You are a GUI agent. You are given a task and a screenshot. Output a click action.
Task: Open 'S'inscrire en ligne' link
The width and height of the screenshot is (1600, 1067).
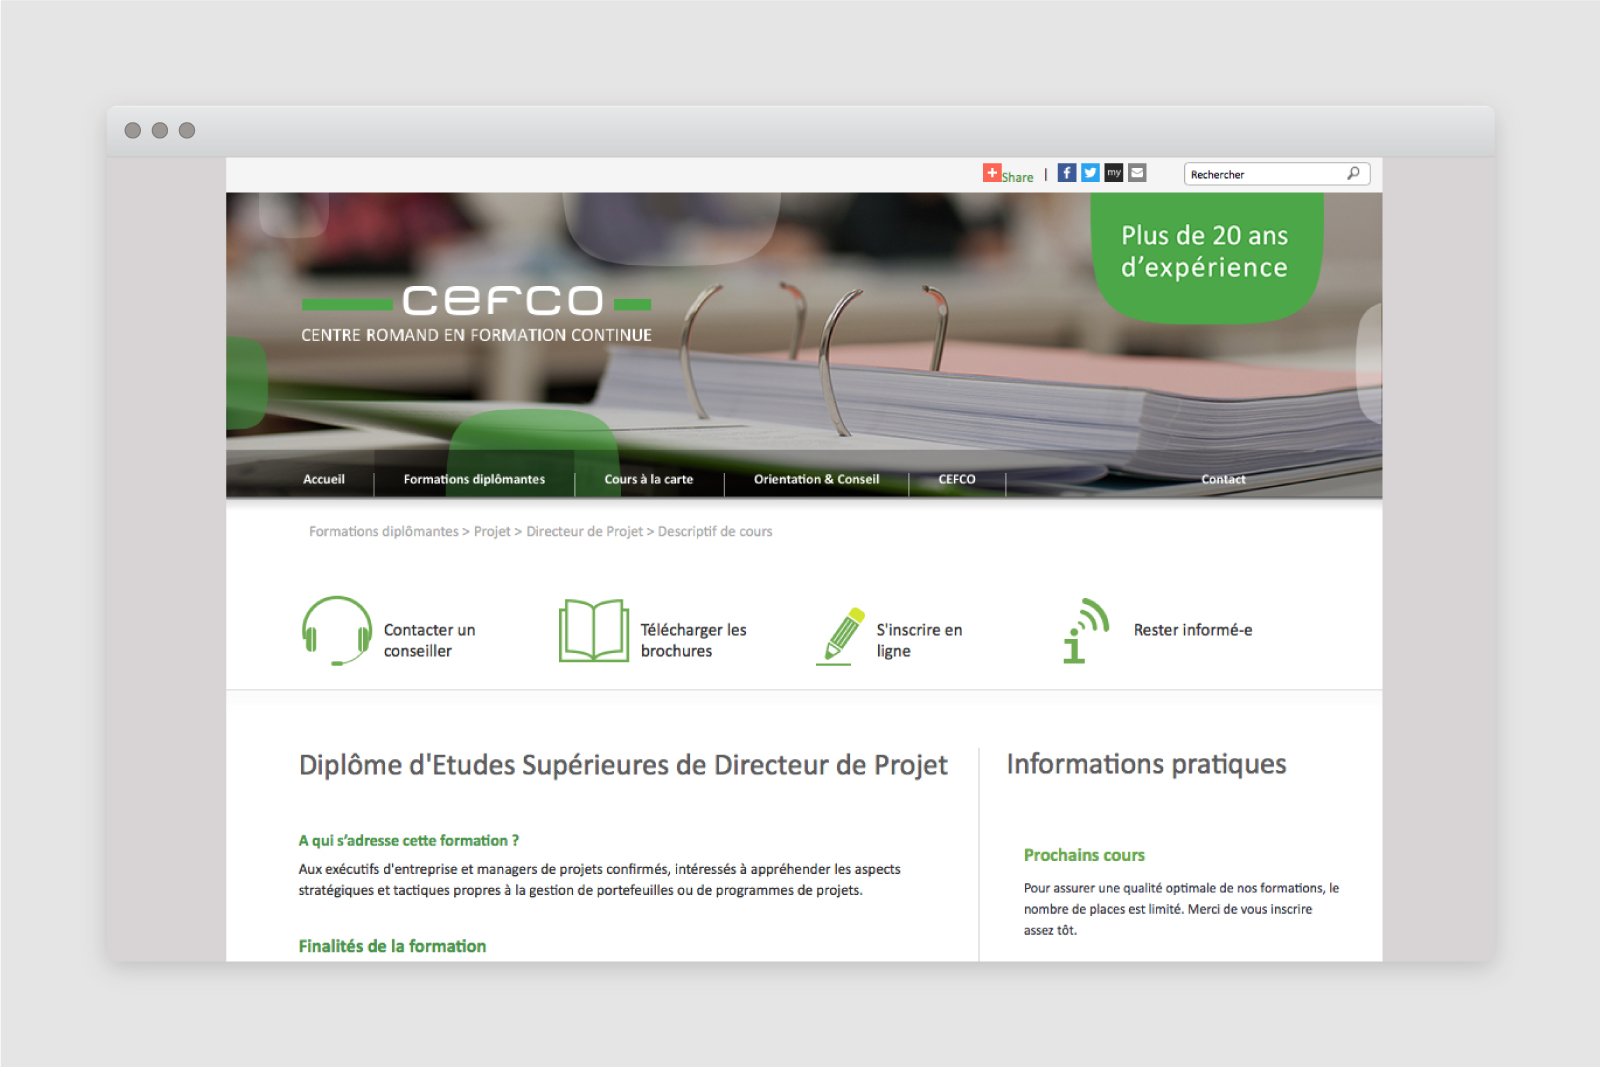[x=919, y=640]
